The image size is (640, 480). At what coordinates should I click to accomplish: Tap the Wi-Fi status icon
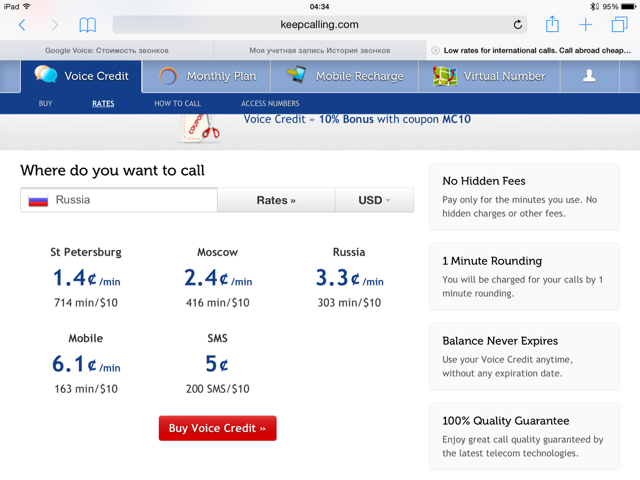tap(27, 7)
